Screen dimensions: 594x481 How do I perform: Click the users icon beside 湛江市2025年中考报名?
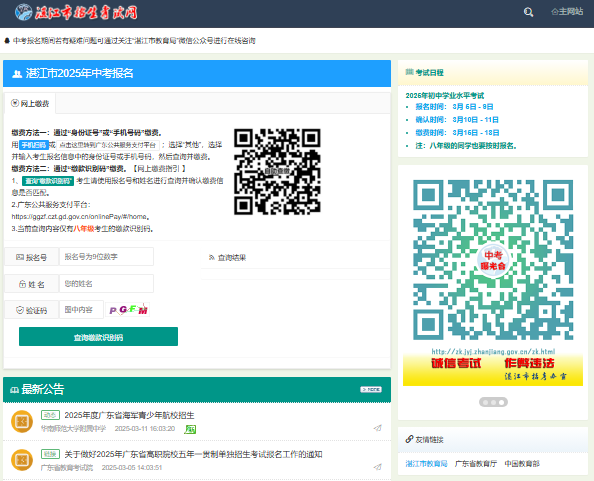[x=17, y=73]
